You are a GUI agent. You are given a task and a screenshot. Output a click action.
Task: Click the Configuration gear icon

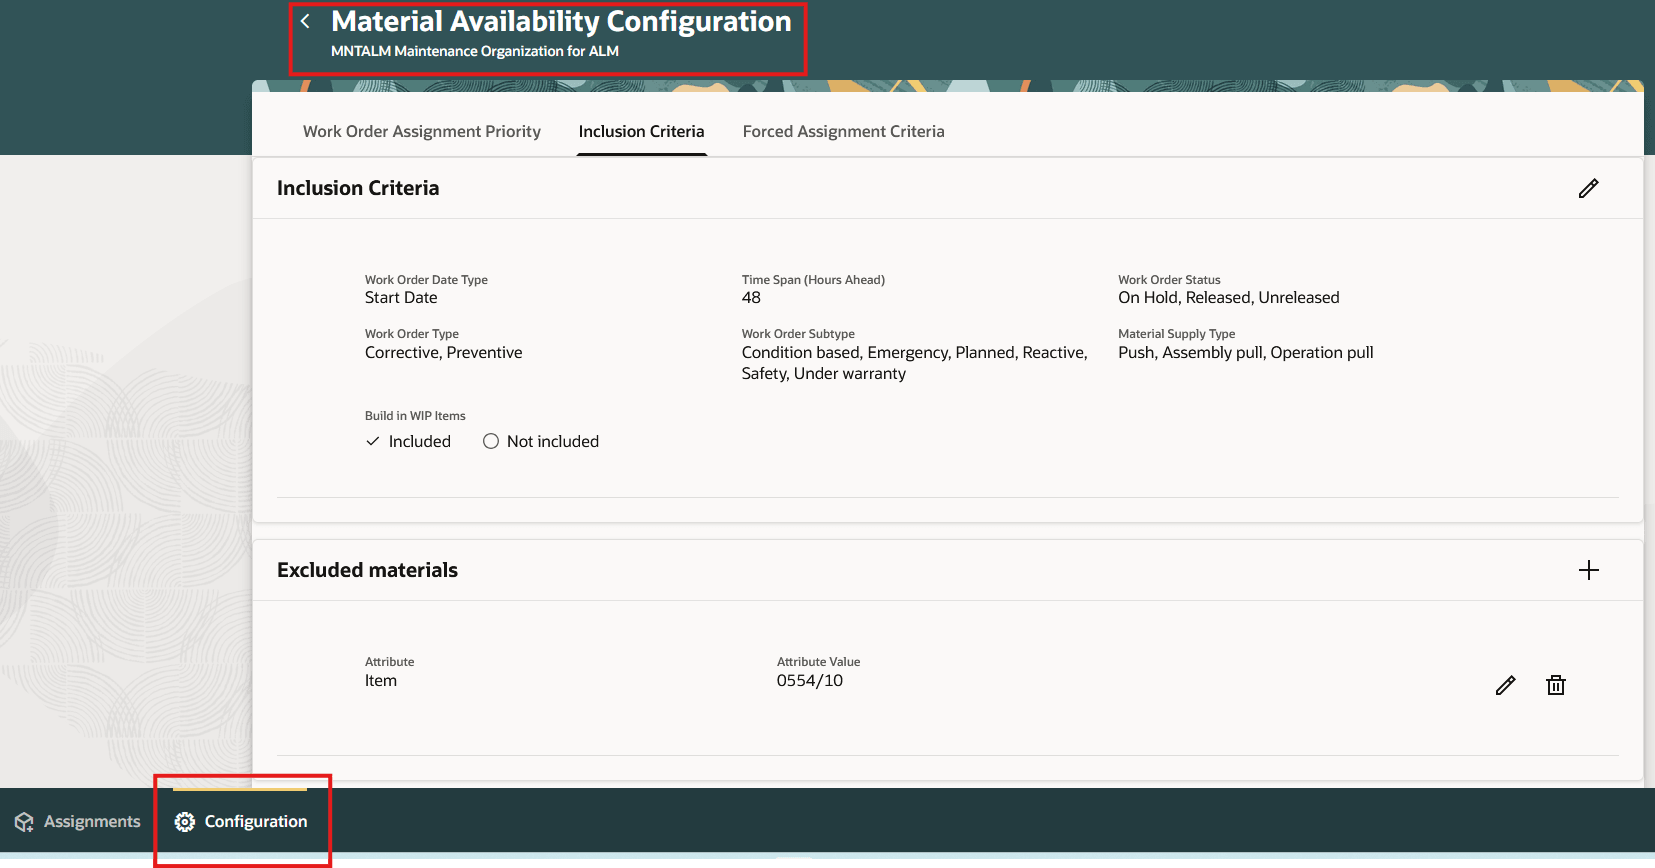tap(184, 822)
